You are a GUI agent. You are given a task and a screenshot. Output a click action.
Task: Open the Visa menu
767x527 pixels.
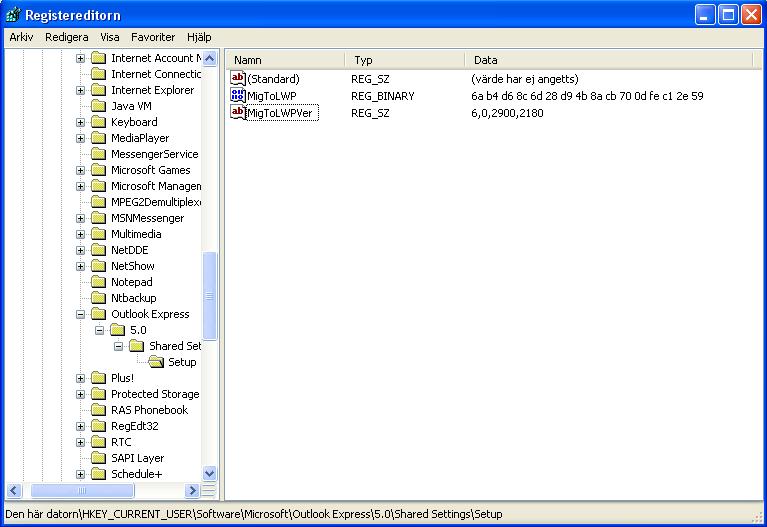(110, 37)
